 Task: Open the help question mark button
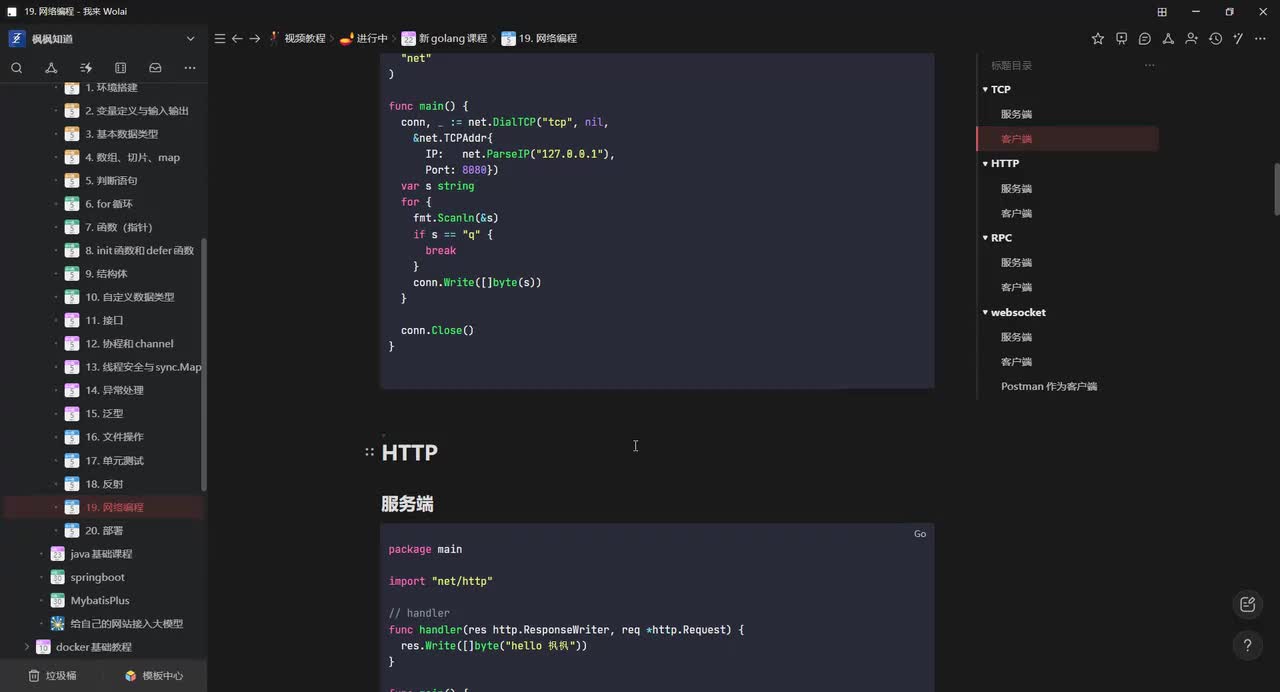point(1247,645)
